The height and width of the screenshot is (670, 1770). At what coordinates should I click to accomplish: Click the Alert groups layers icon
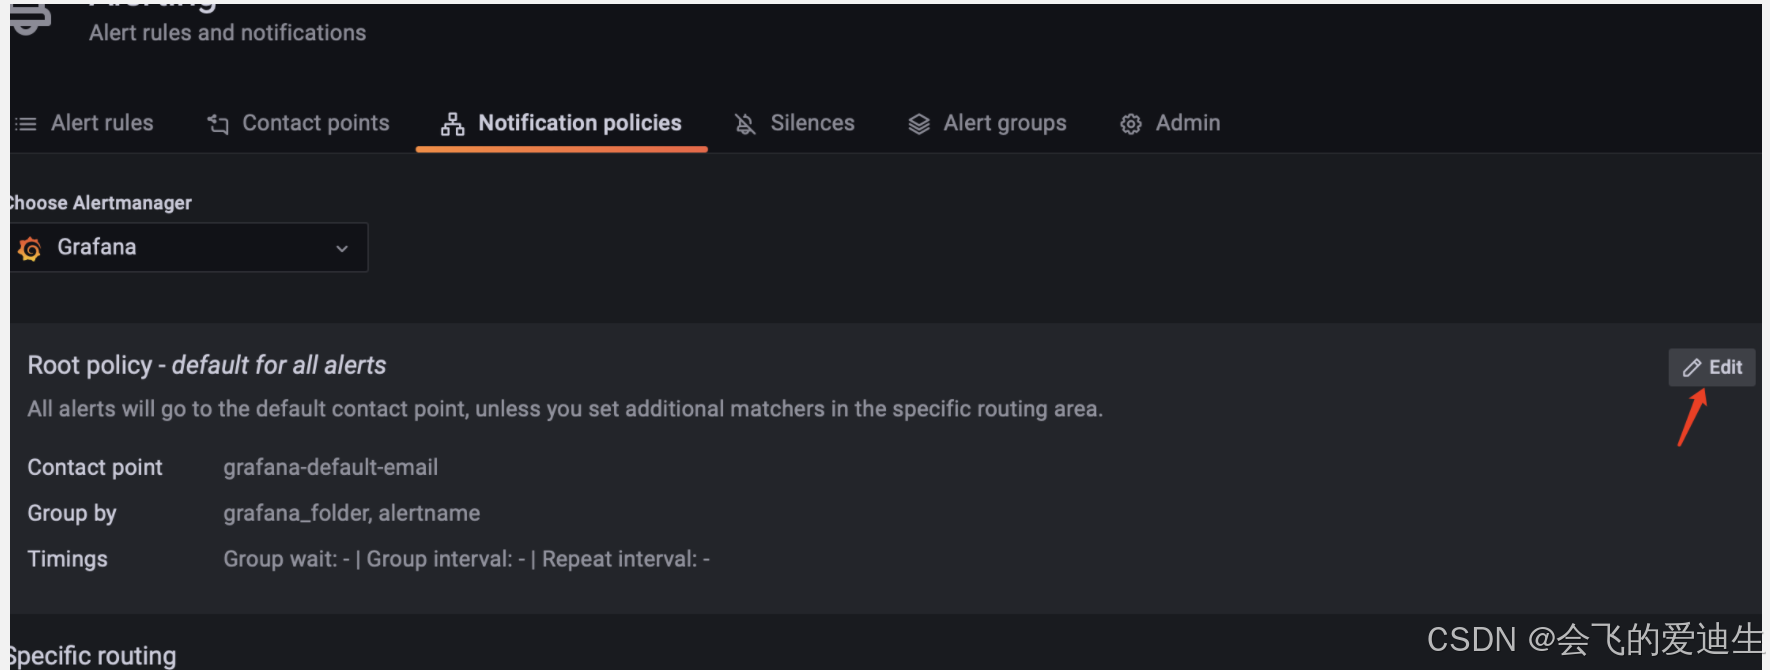(919, 124)
